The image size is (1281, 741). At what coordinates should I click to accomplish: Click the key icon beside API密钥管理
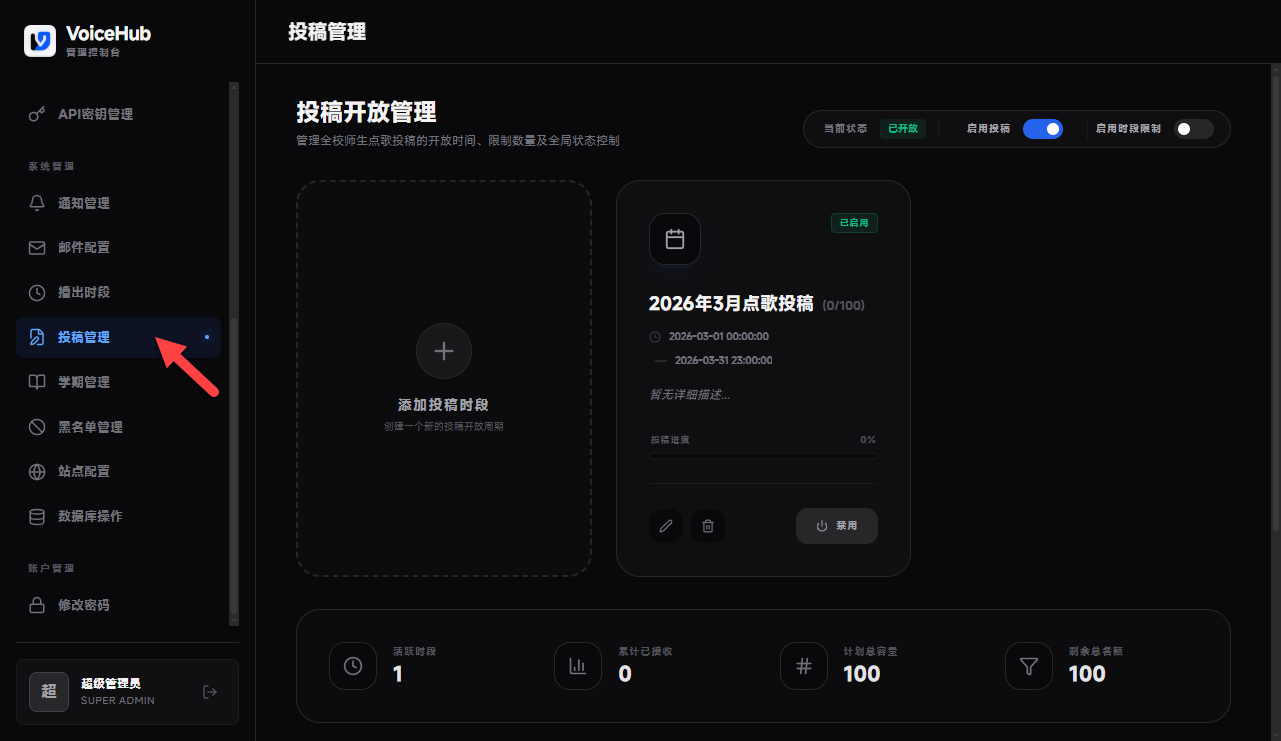tap(37, 114)
